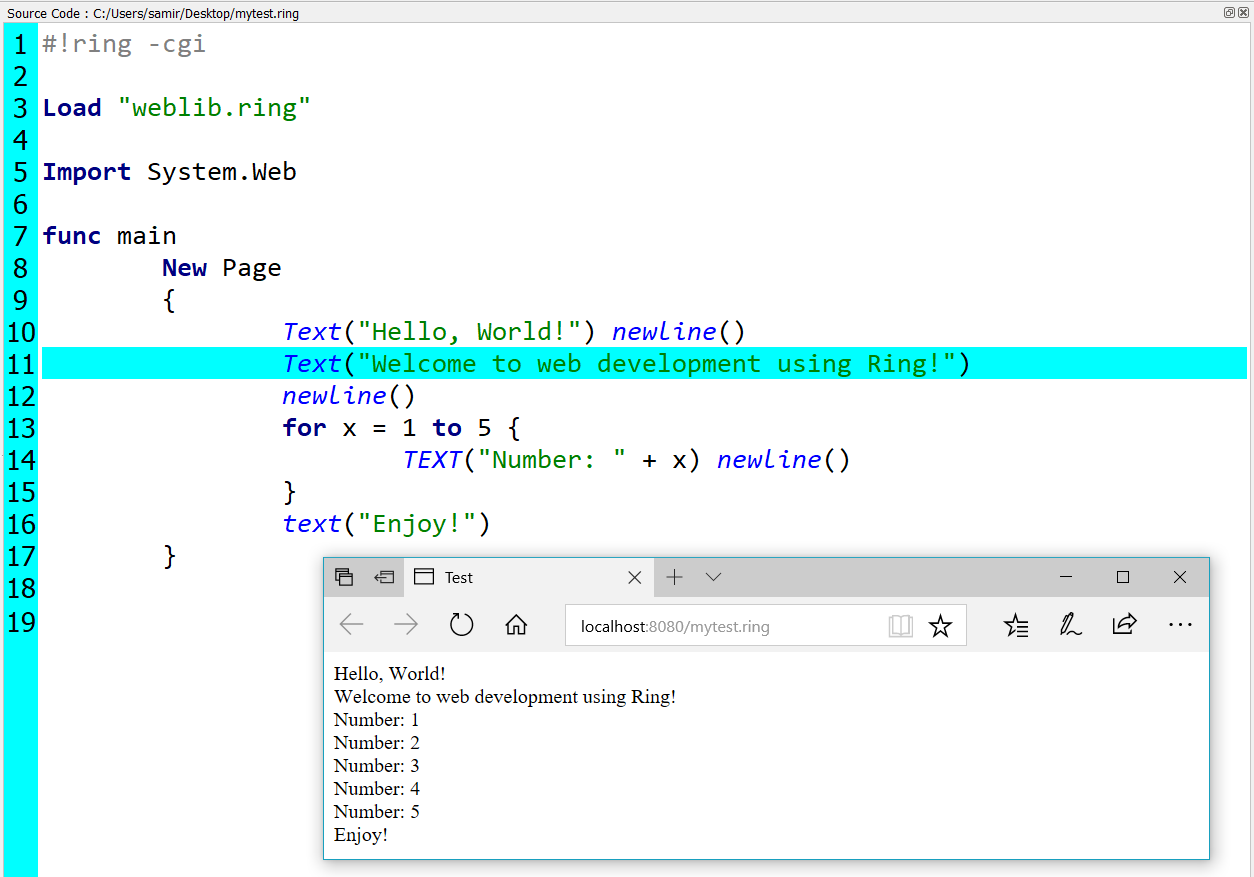Open the tab list chevron dropdown
The height and width of the screenshot is (877, 1254).
pyautogui.click(x=713, y=577)
